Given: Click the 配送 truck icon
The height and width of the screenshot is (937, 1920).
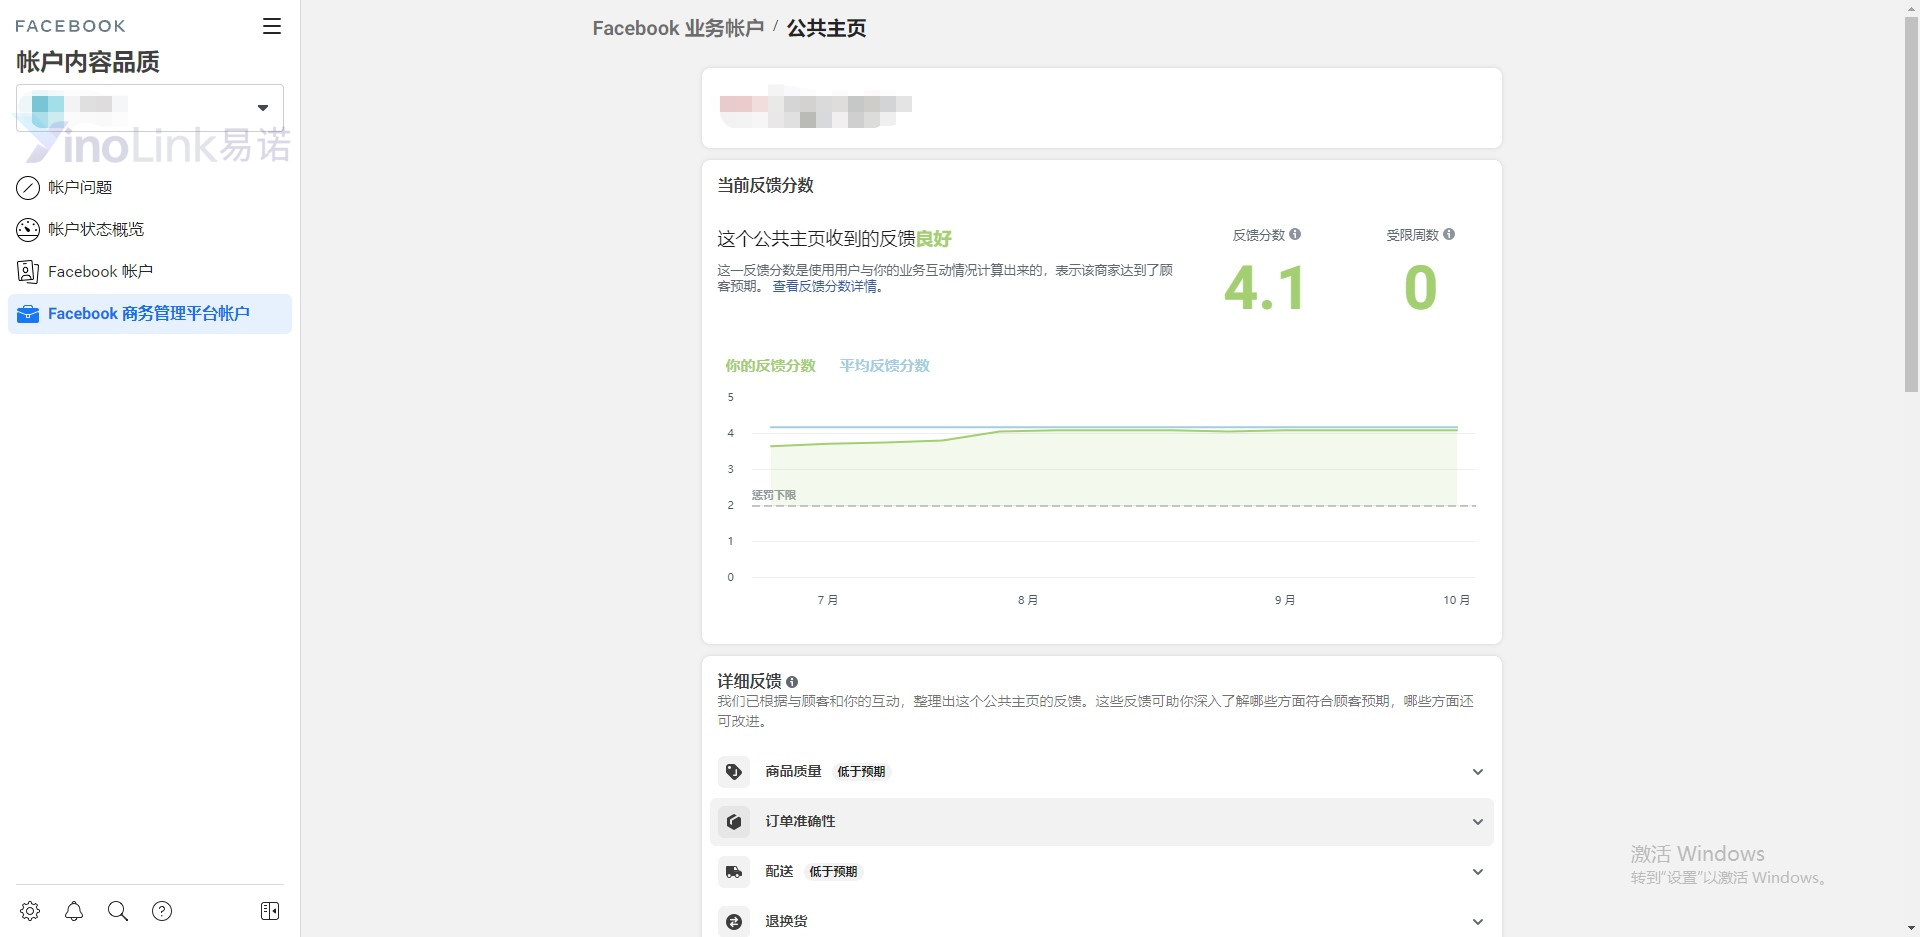Looking at the screenshot, I should pyautogui.click(x=734, y=872).
